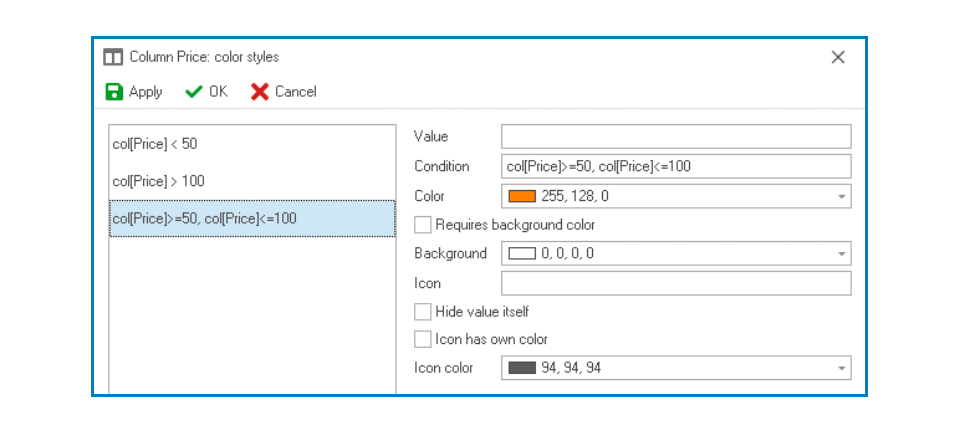Expand the Color dropdown arrow
This screenshot has width=962, height=433.
tap(842, 196)
